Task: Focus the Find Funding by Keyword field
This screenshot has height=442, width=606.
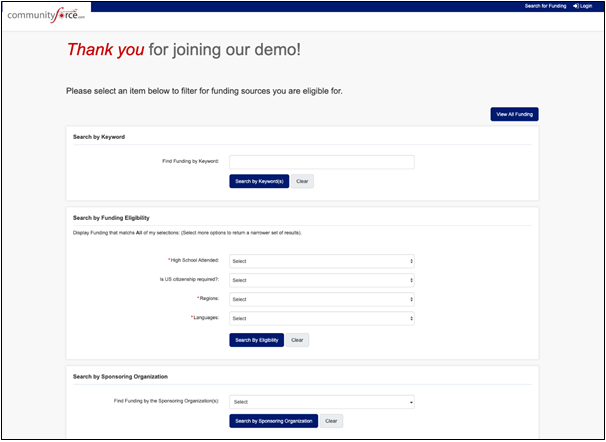Action: click(321, 162)
